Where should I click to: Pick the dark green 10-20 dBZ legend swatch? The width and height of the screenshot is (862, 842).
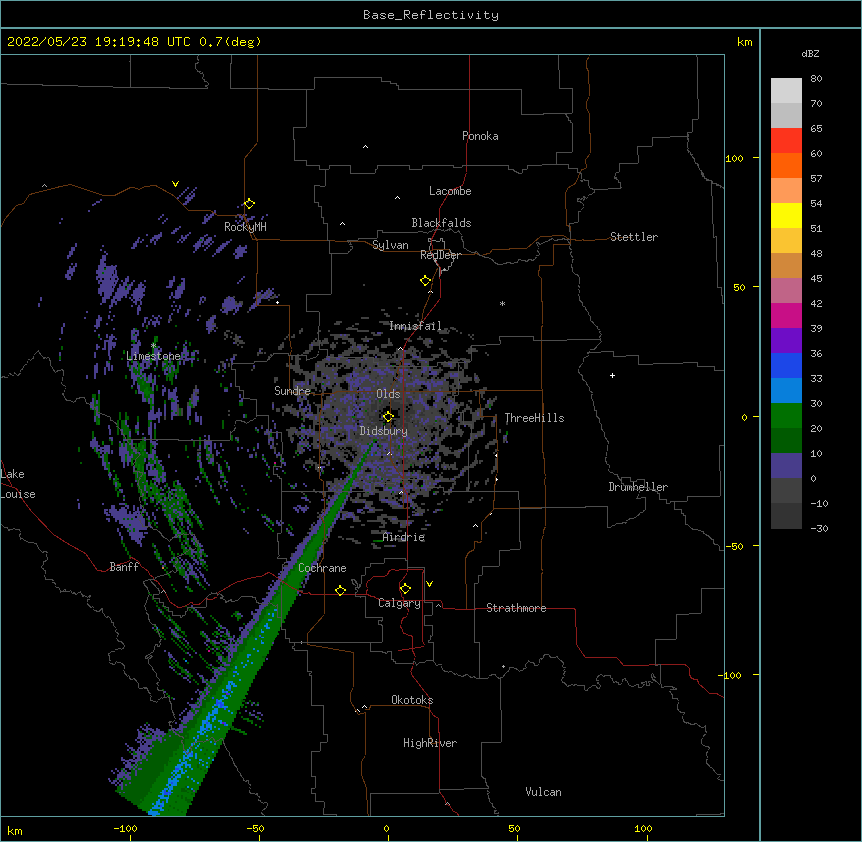coord(786,441)
